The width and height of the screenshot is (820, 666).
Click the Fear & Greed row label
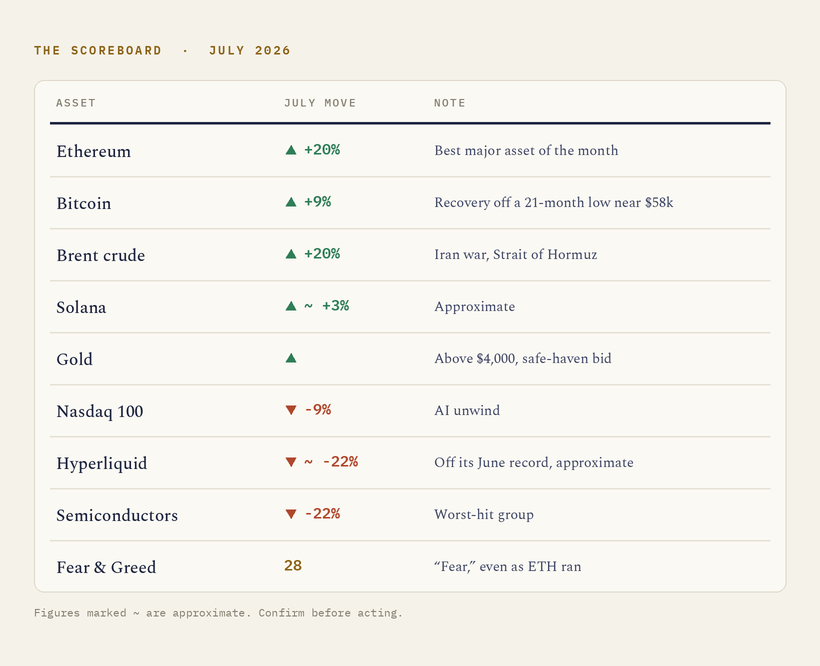[106, 567]
